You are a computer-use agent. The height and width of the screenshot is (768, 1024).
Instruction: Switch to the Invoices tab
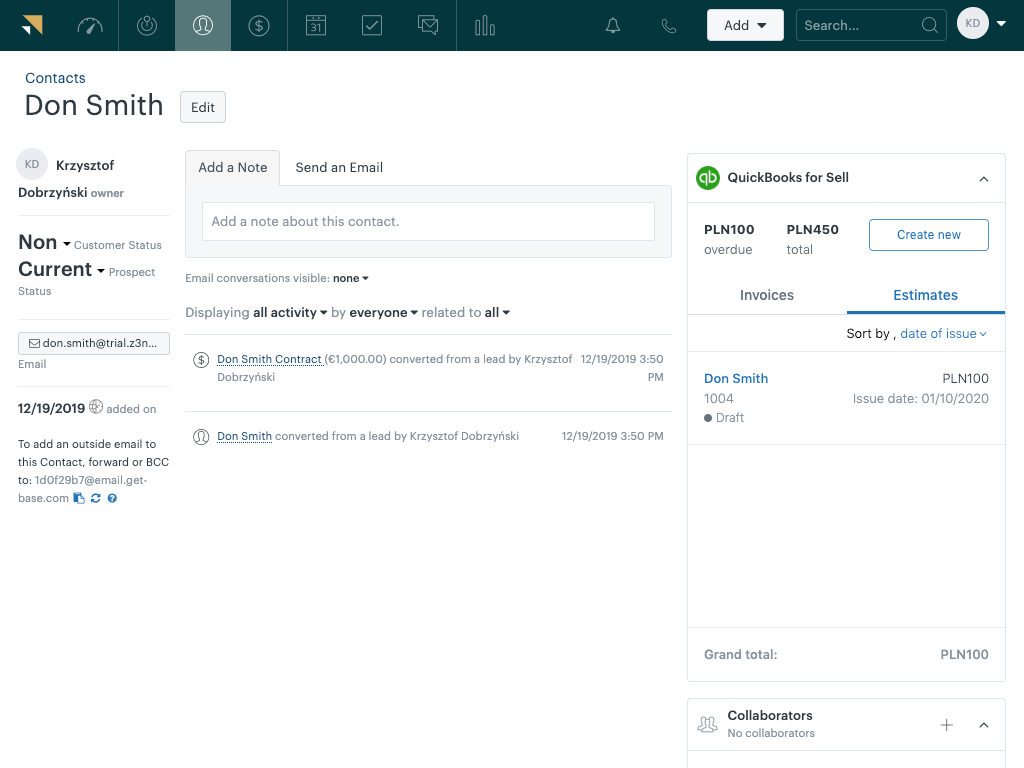[x=767, y=295]
